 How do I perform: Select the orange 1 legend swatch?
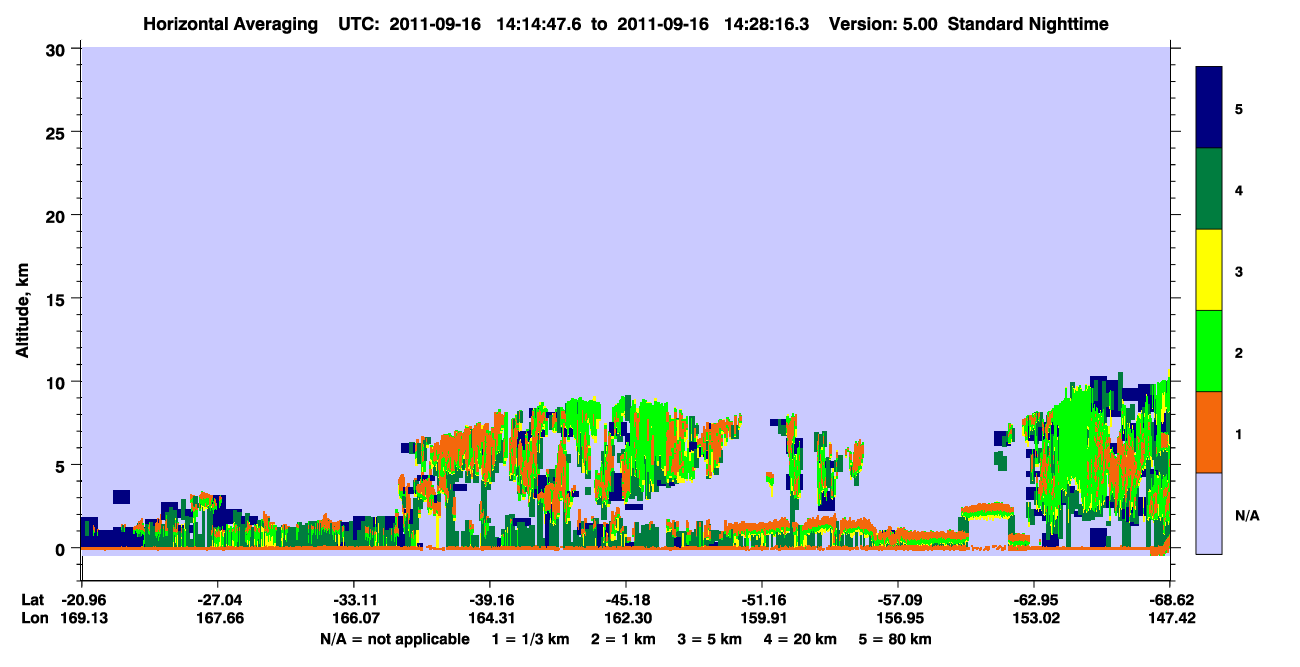tap(1209, 432)
